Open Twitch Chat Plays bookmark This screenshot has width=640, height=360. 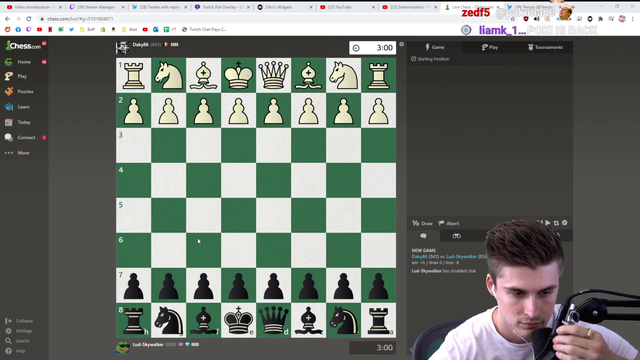(204, 29)
